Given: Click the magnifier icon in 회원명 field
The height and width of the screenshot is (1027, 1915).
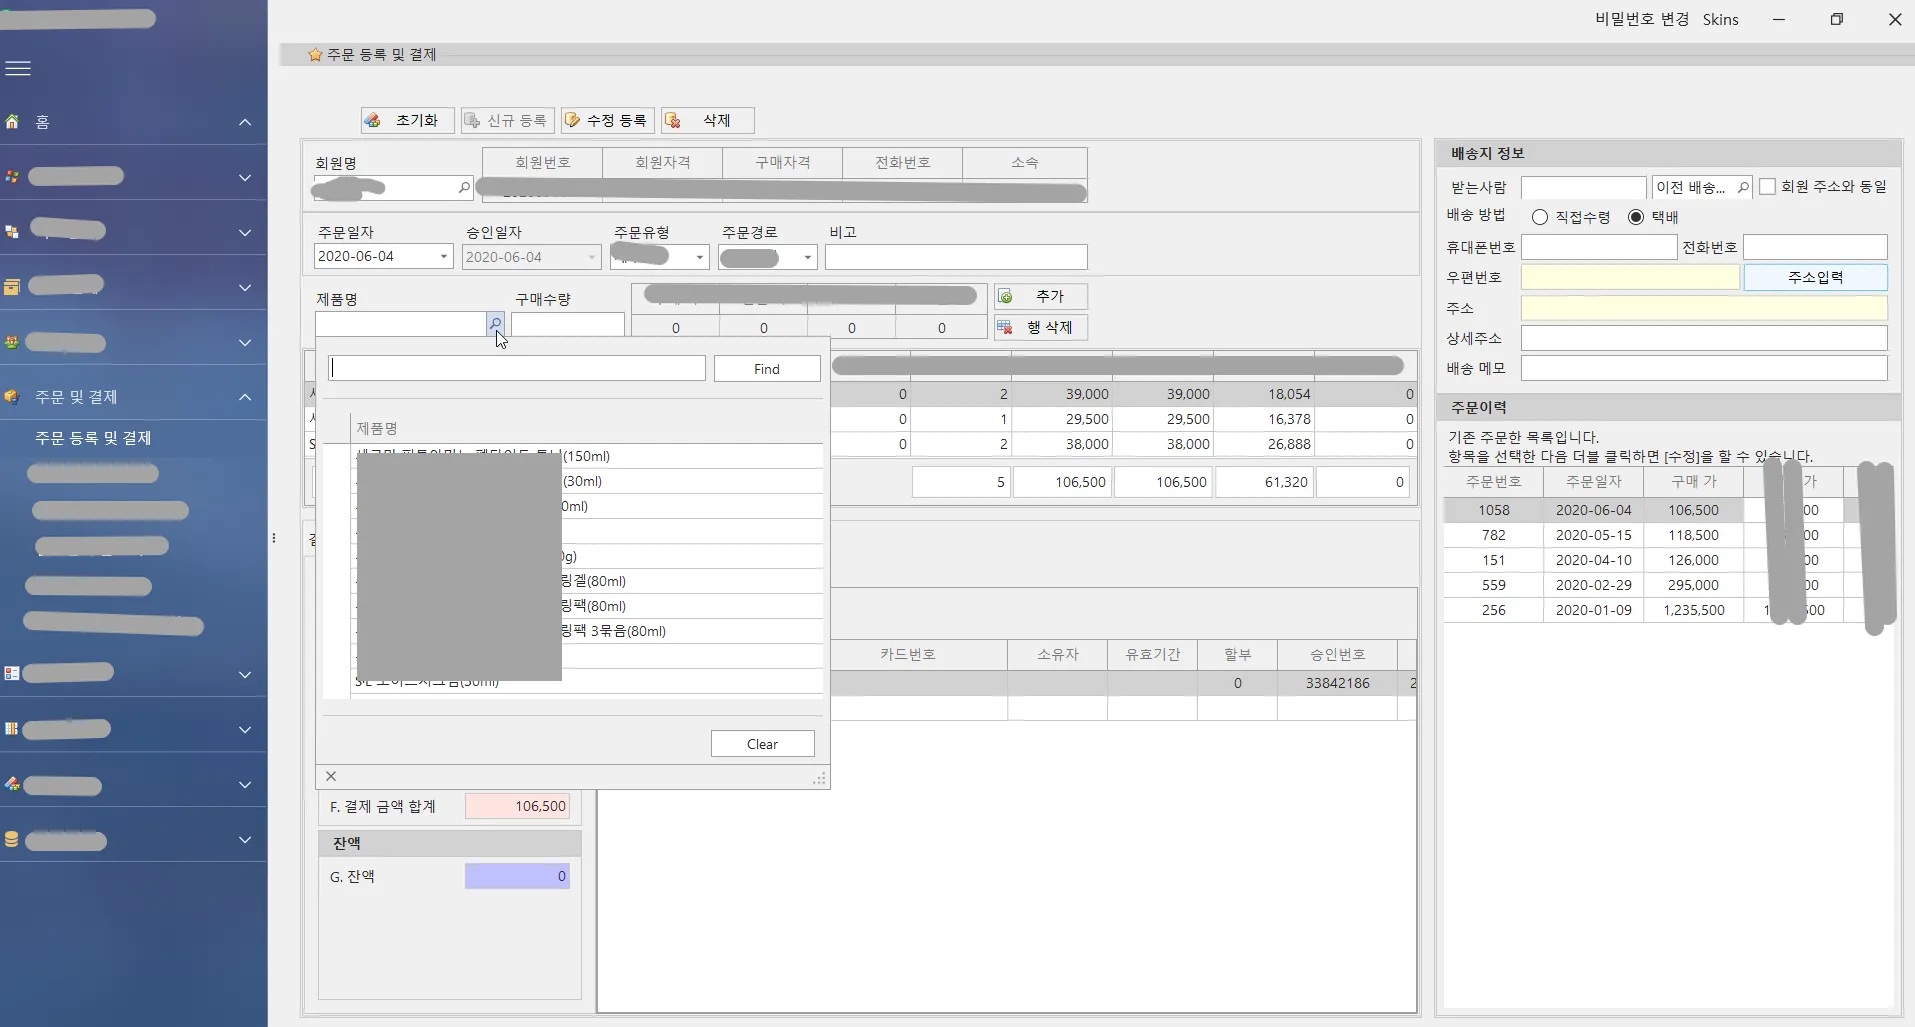Looking at the screenshot, I should tap(464, 187).
